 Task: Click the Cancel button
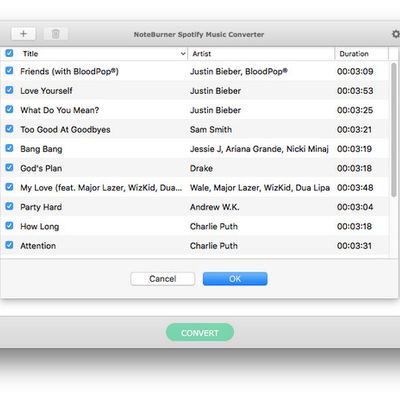(163, 279)
